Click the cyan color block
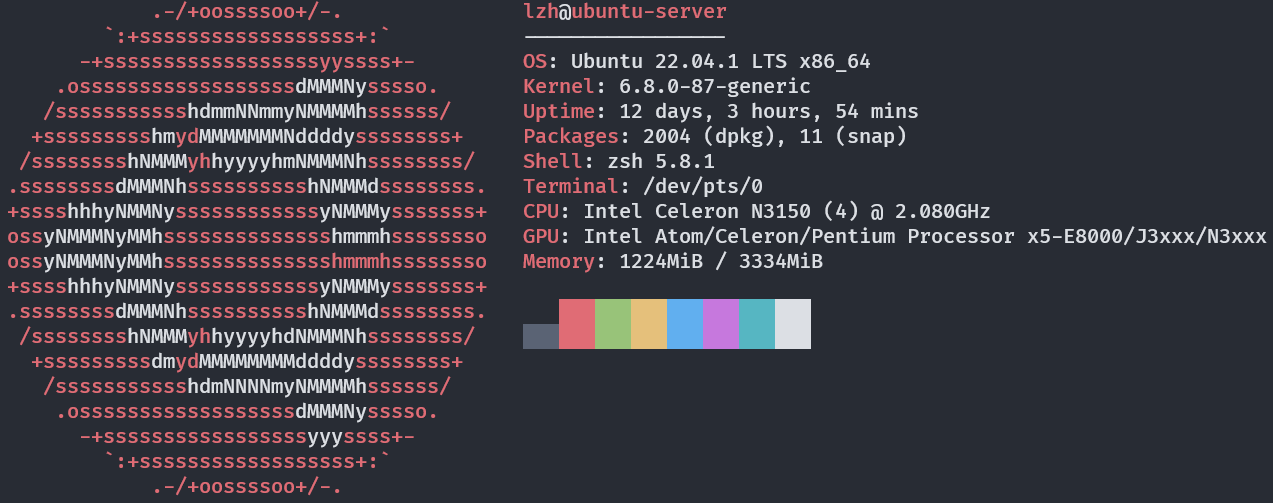This screenshot has height=503, width=1273. [757, 324]
